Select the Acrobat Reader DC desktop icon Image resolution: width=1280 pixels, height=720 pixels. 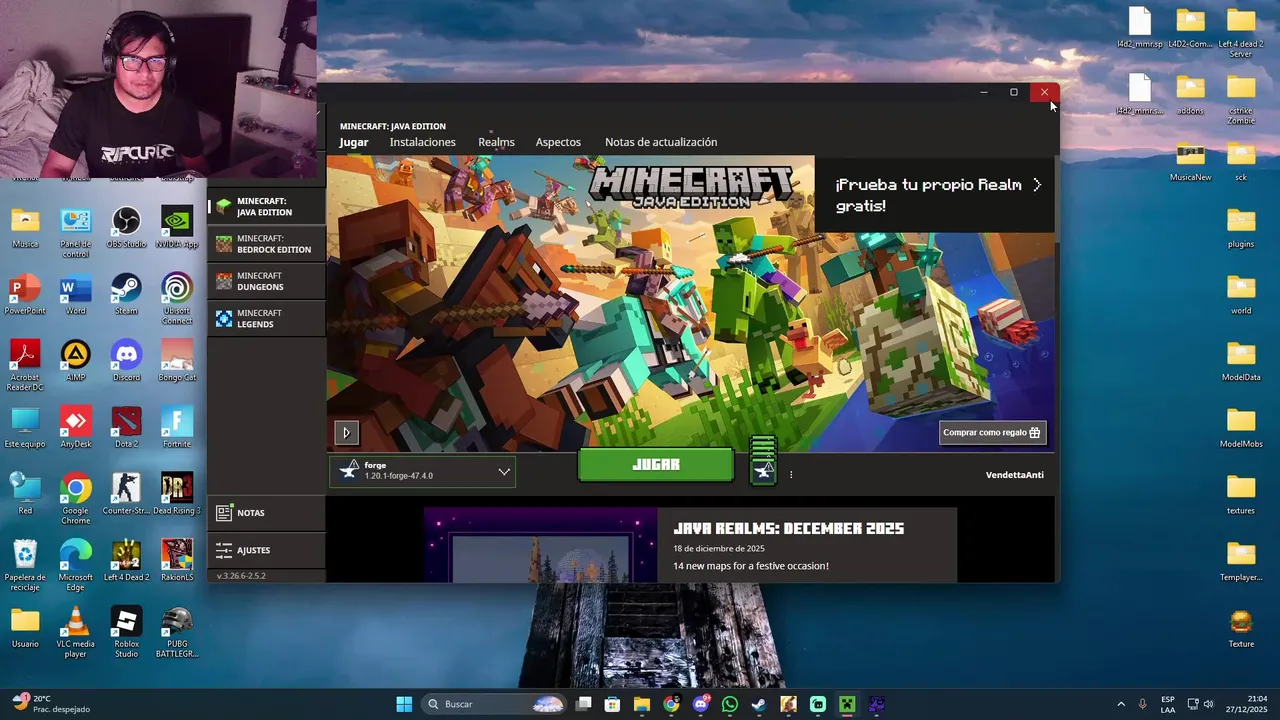[x=25, y=366]
